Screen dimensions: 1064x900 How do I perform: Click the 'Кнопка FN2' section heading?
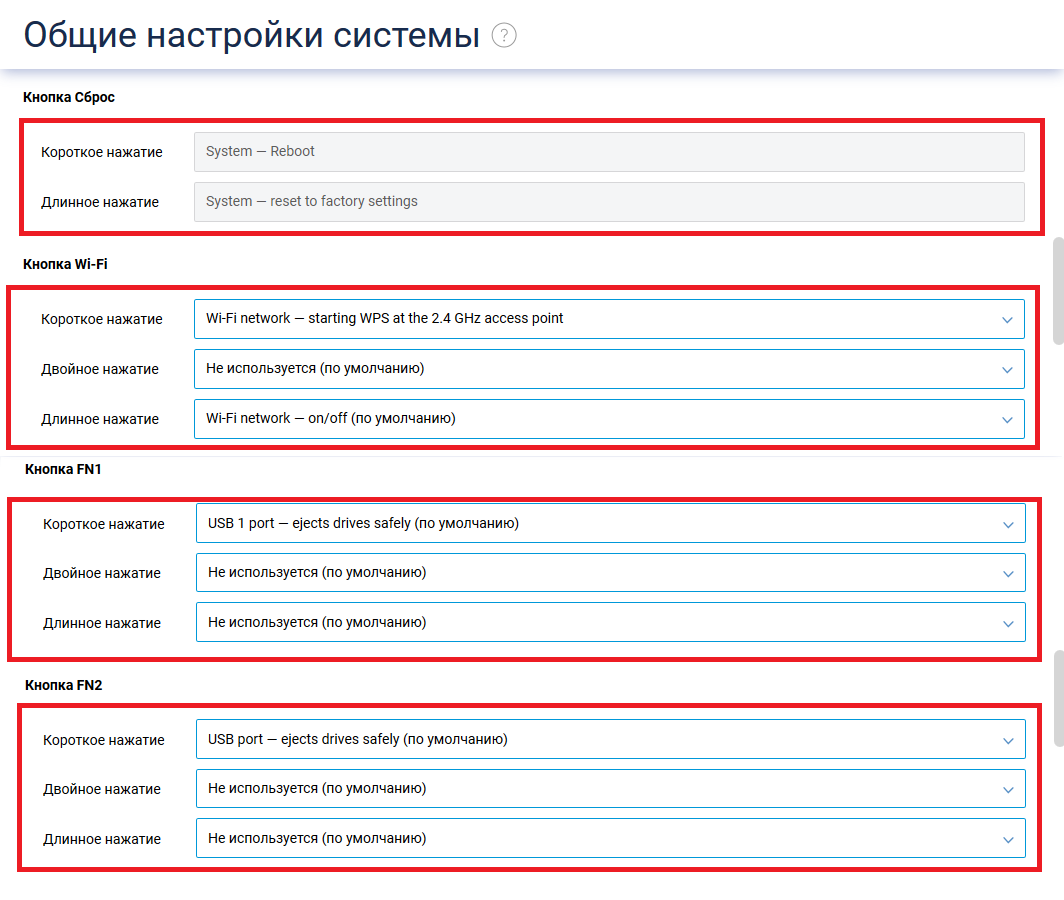(x=63, y=685)
